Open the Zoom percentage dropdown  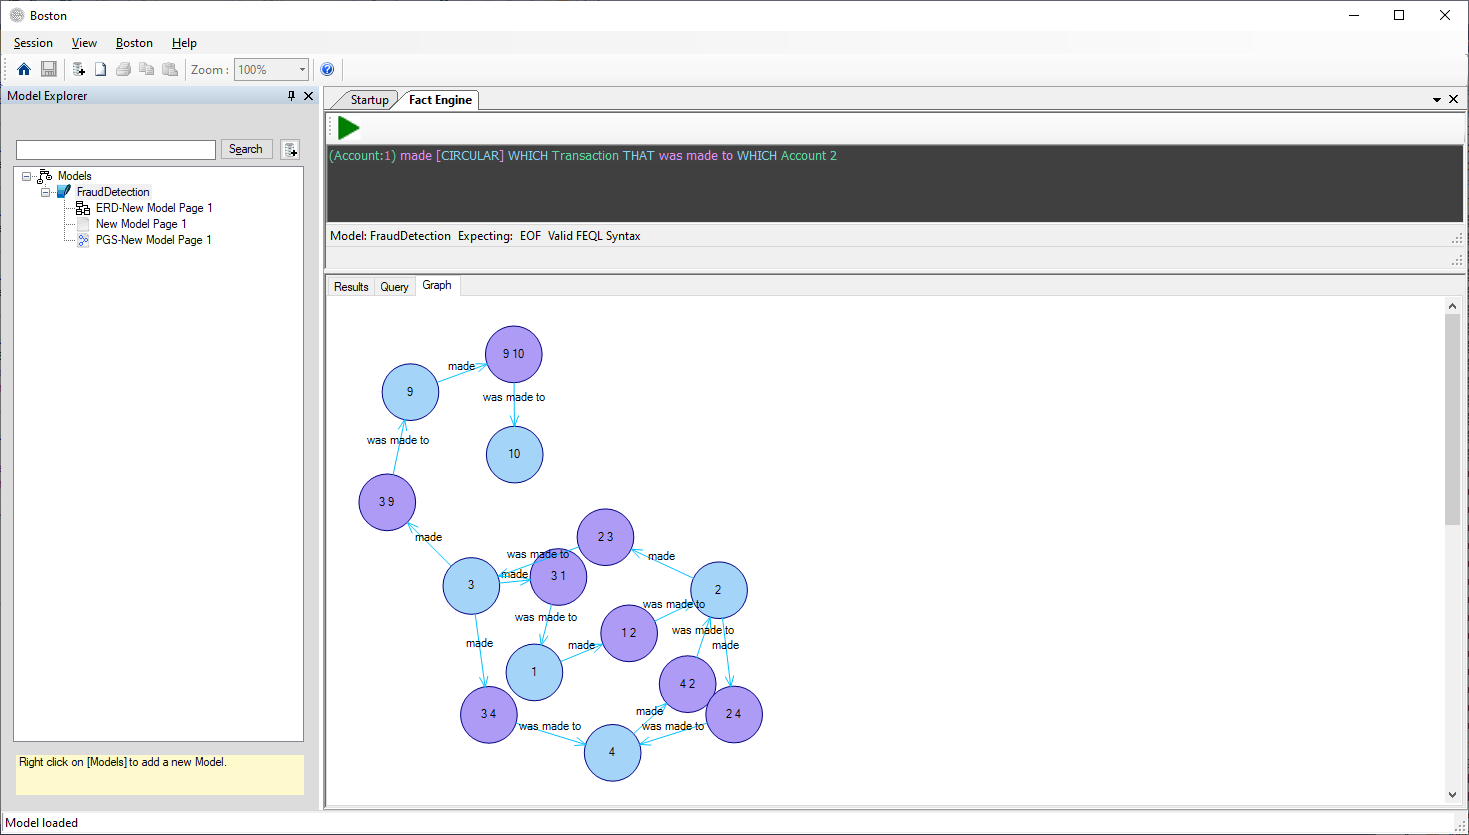coord(302,70)
